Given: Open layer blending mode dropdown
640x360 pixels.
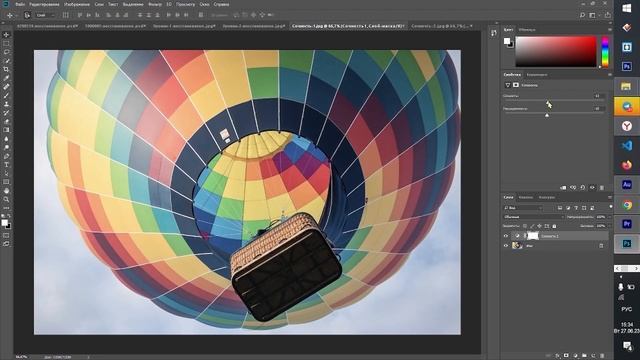Looking at the screenshot, I should click(533, 217).
